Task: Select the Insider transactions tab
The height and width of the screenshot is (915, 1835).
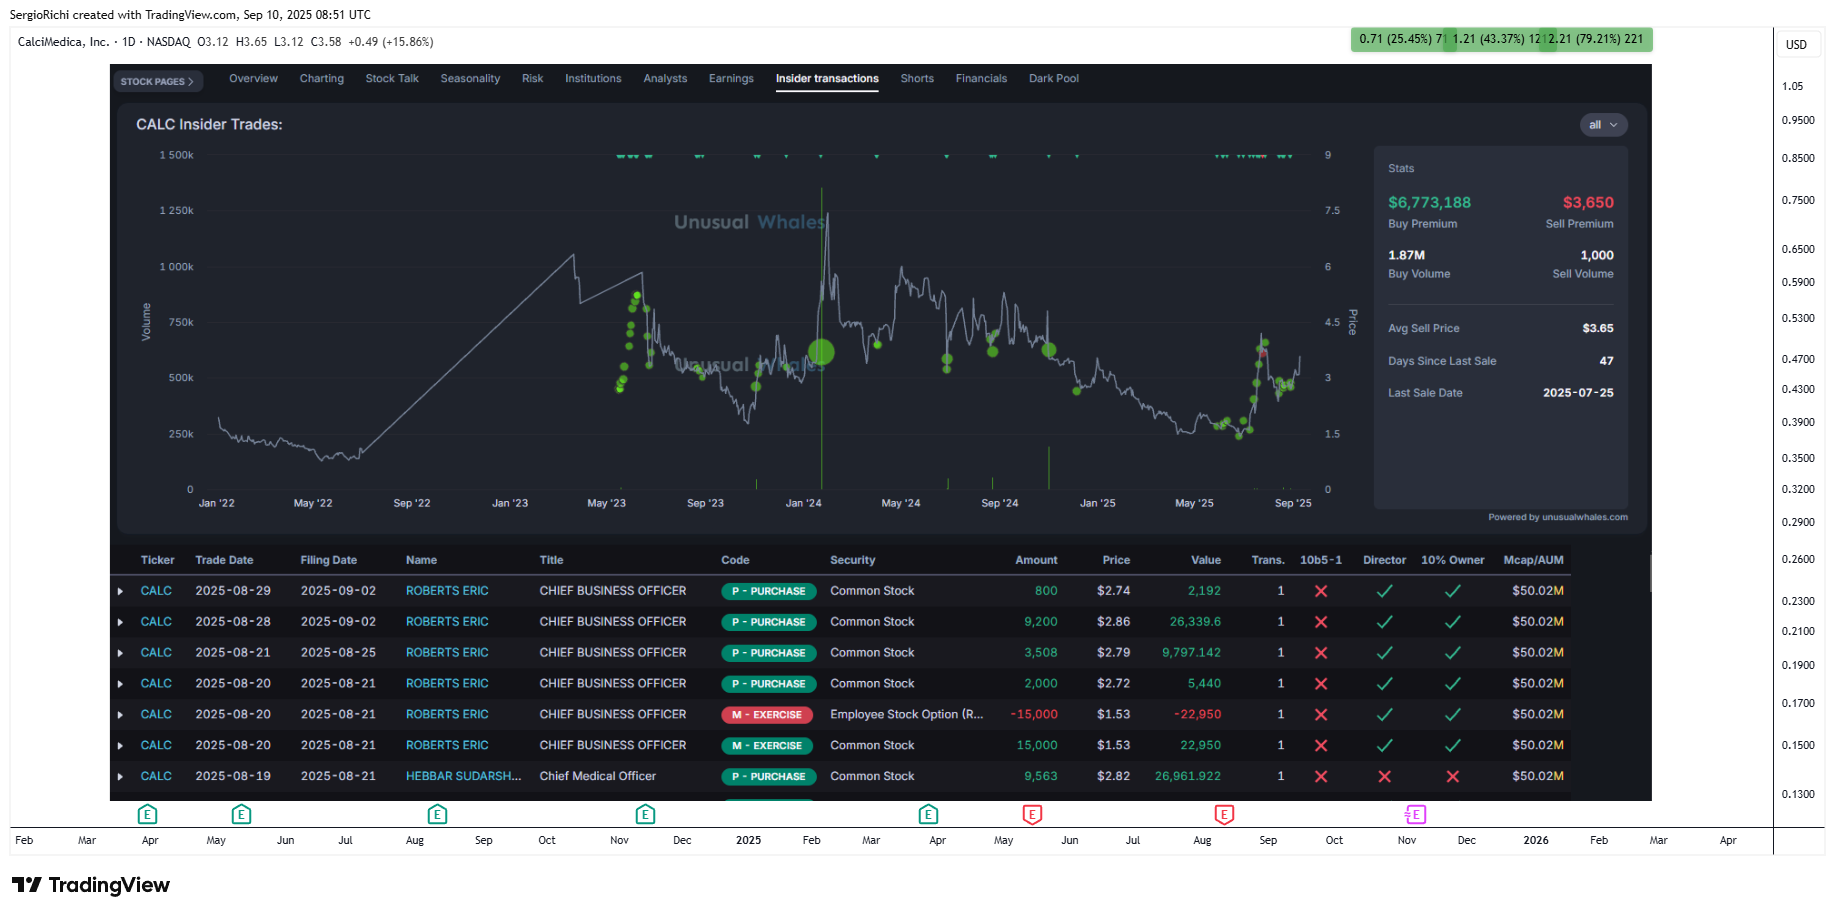Action: pyautogui.click(x=827, y=78)
